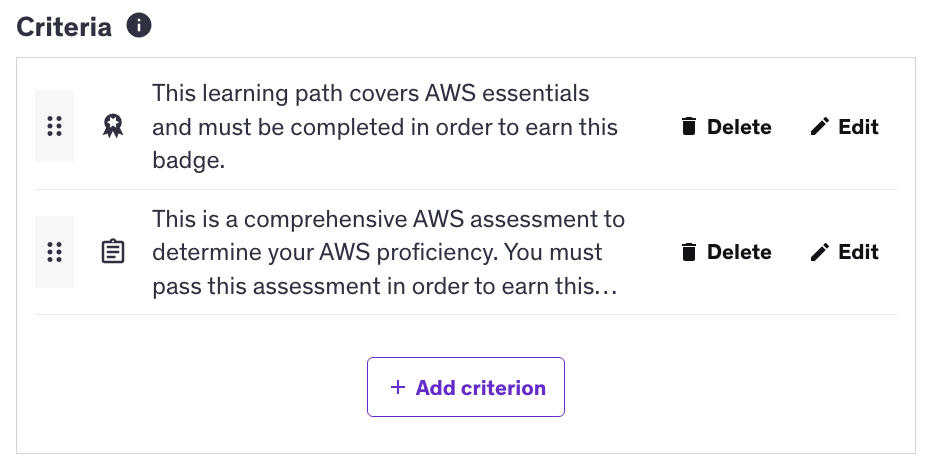Click the info icon beside Criteria heading
Image resolution: width=936 pixels, height=470 pixels.
(x=139, y=26)
